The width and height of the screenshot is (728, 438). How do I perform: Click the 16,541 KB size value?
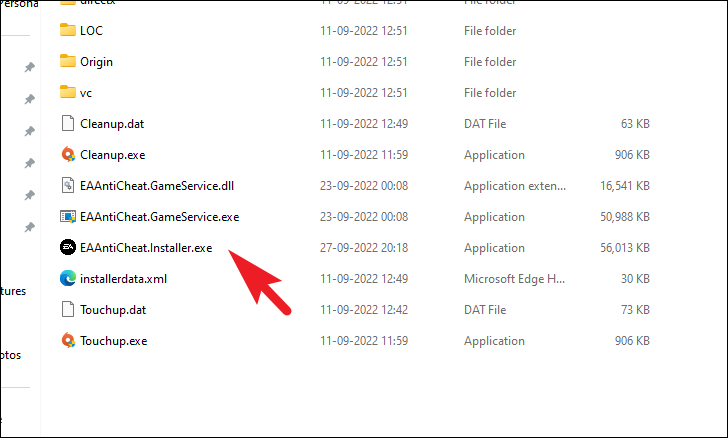[x=625, y=186]
